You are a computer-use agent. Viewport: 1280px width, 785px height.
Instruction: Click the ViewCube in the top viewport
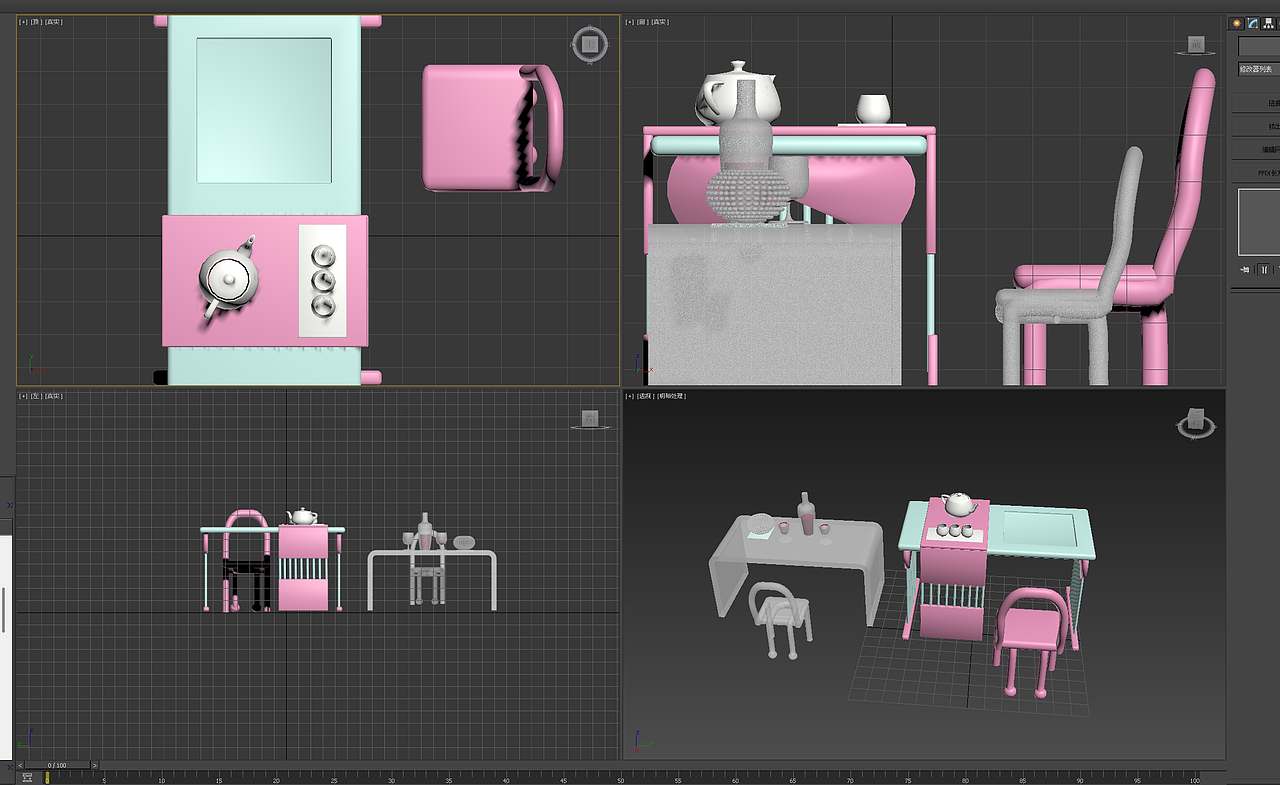[590, 43]
